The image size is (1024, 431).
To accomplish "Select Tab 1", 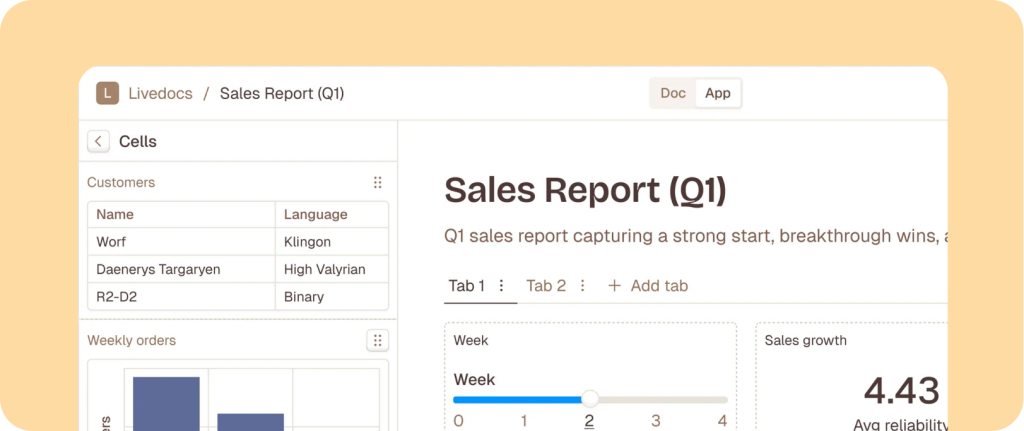I will coord(466,286).
